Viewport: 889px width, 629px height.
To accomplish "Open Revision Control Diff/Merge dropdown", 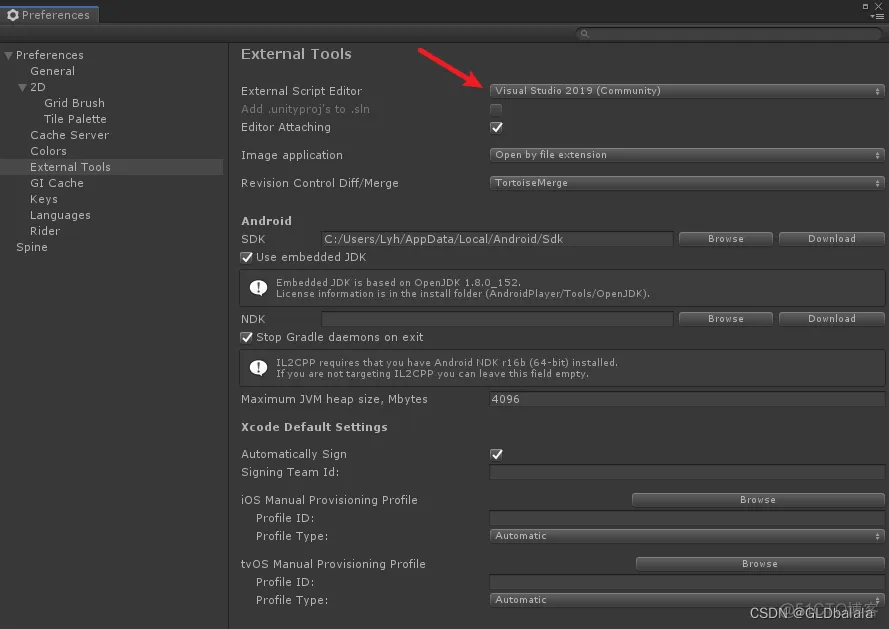I will (687, 183).
